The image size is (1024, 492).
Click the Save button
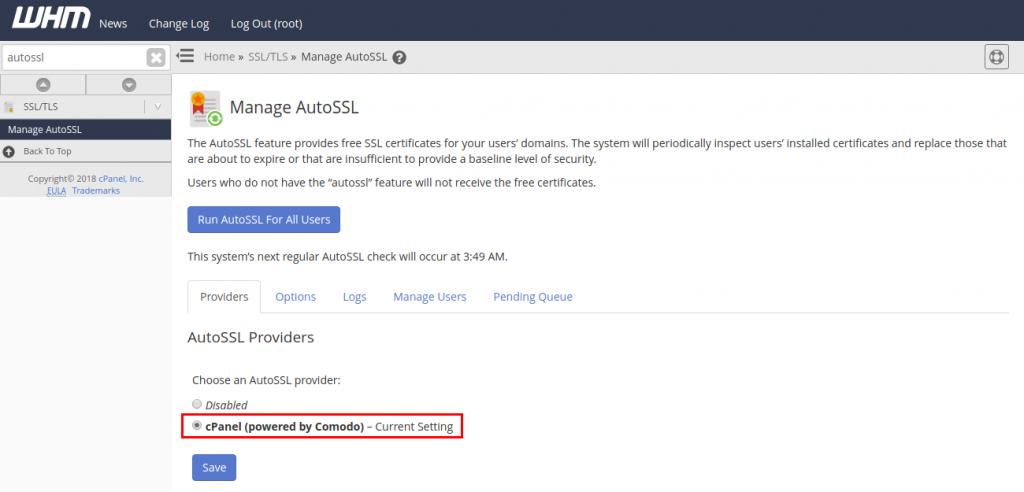point(214,467)
